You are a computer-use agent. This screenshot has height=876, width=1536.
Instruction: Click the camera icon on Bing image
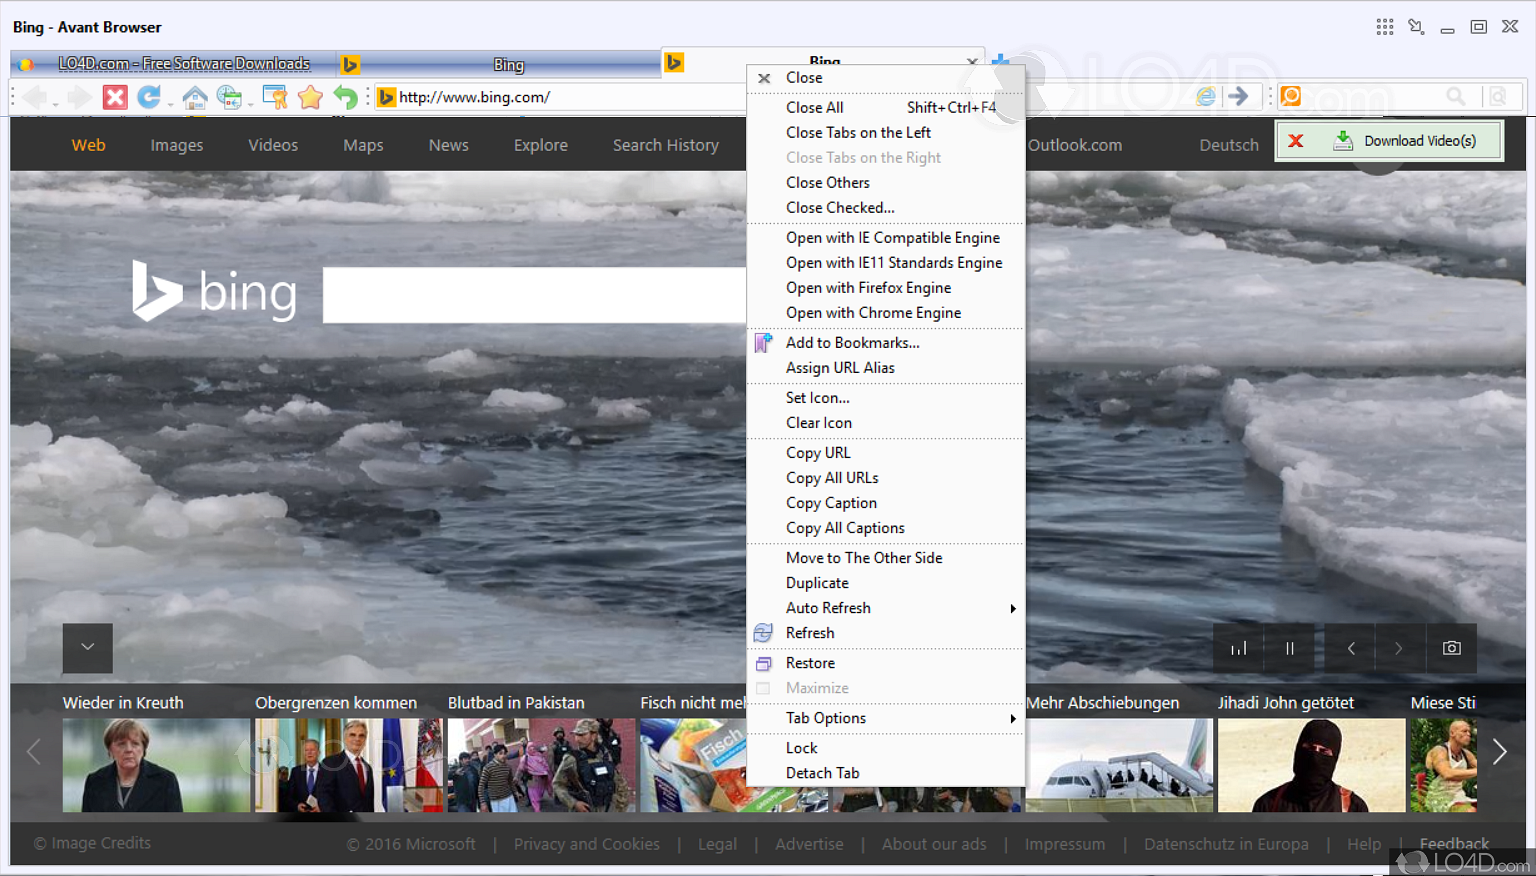pyautogui.click(x=1451, y=648)
